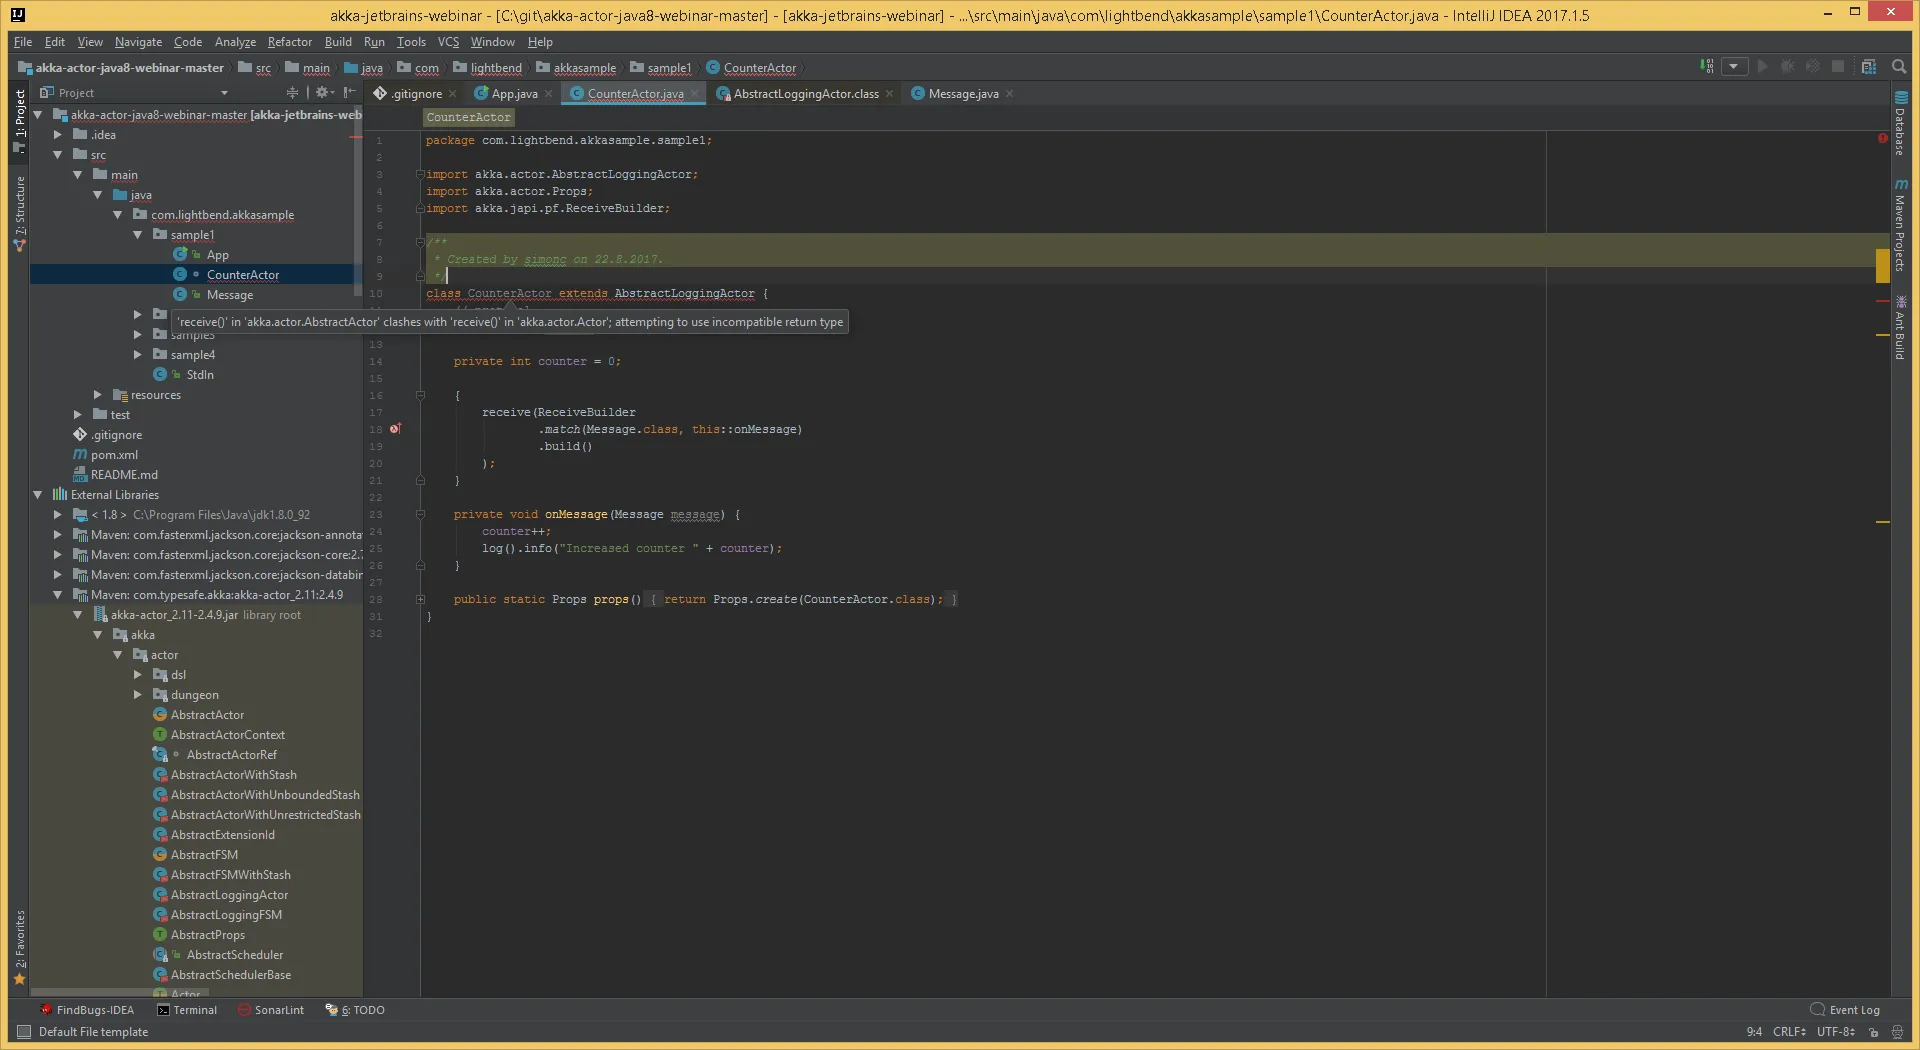The image size is (1920, 1050).
Task: Click the yellow warning stripe marker near line 9
Action: [1883, 265]
